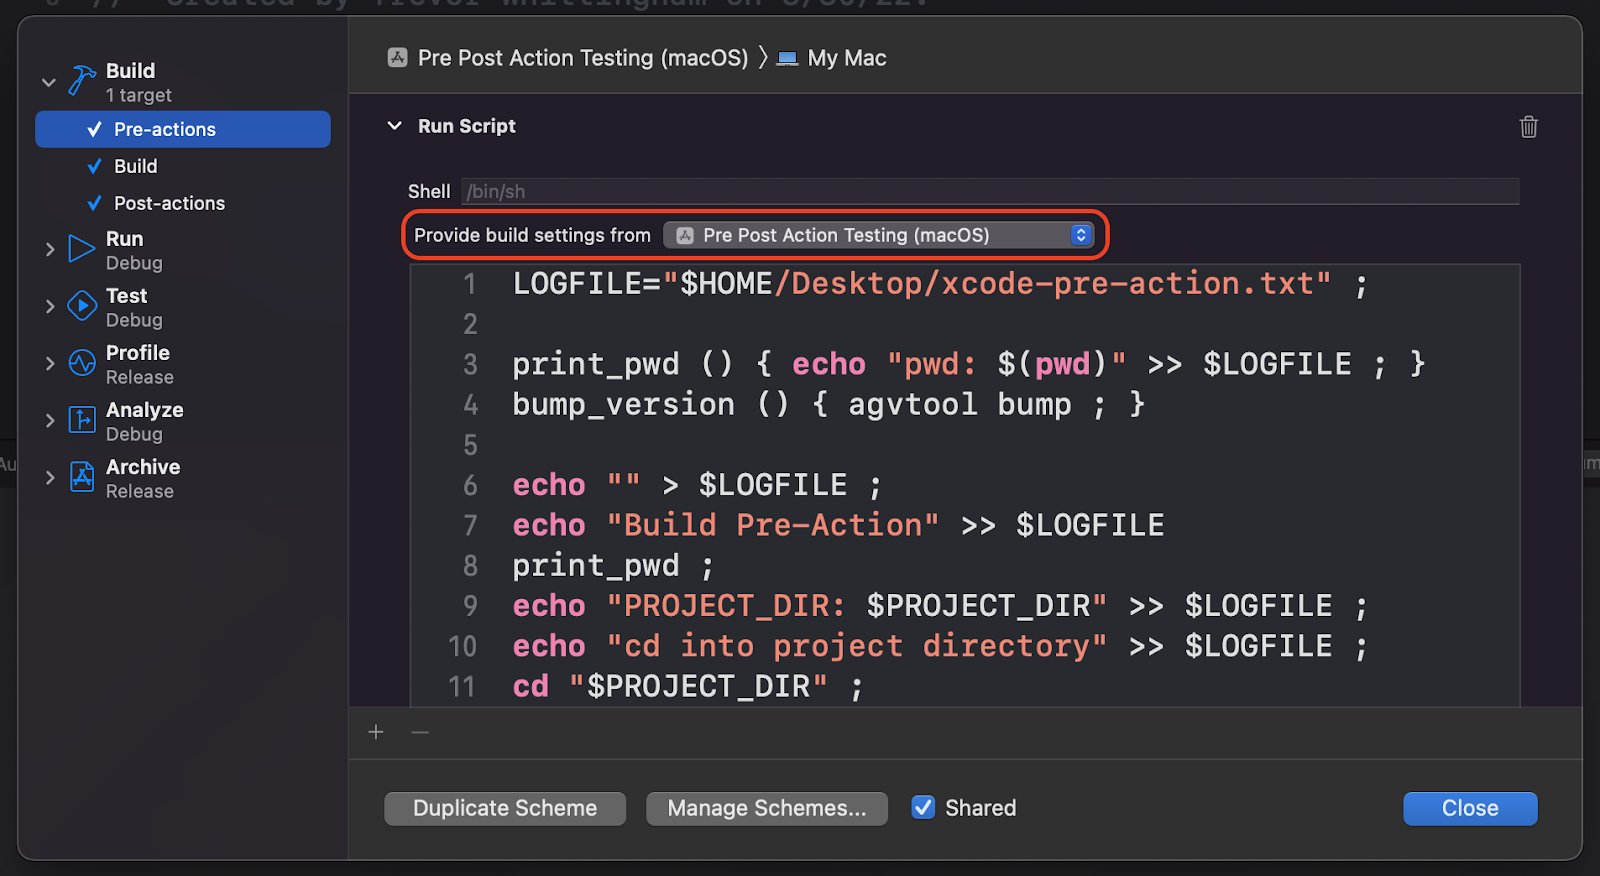1600x876 pixels.
Task: Click the Run Script title label
Action: pos(467,126)
